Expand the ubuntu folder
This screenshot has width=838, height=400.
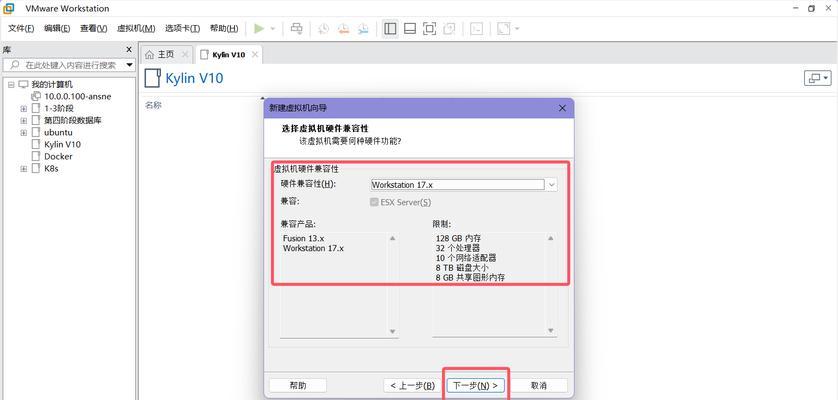point(24,133)
